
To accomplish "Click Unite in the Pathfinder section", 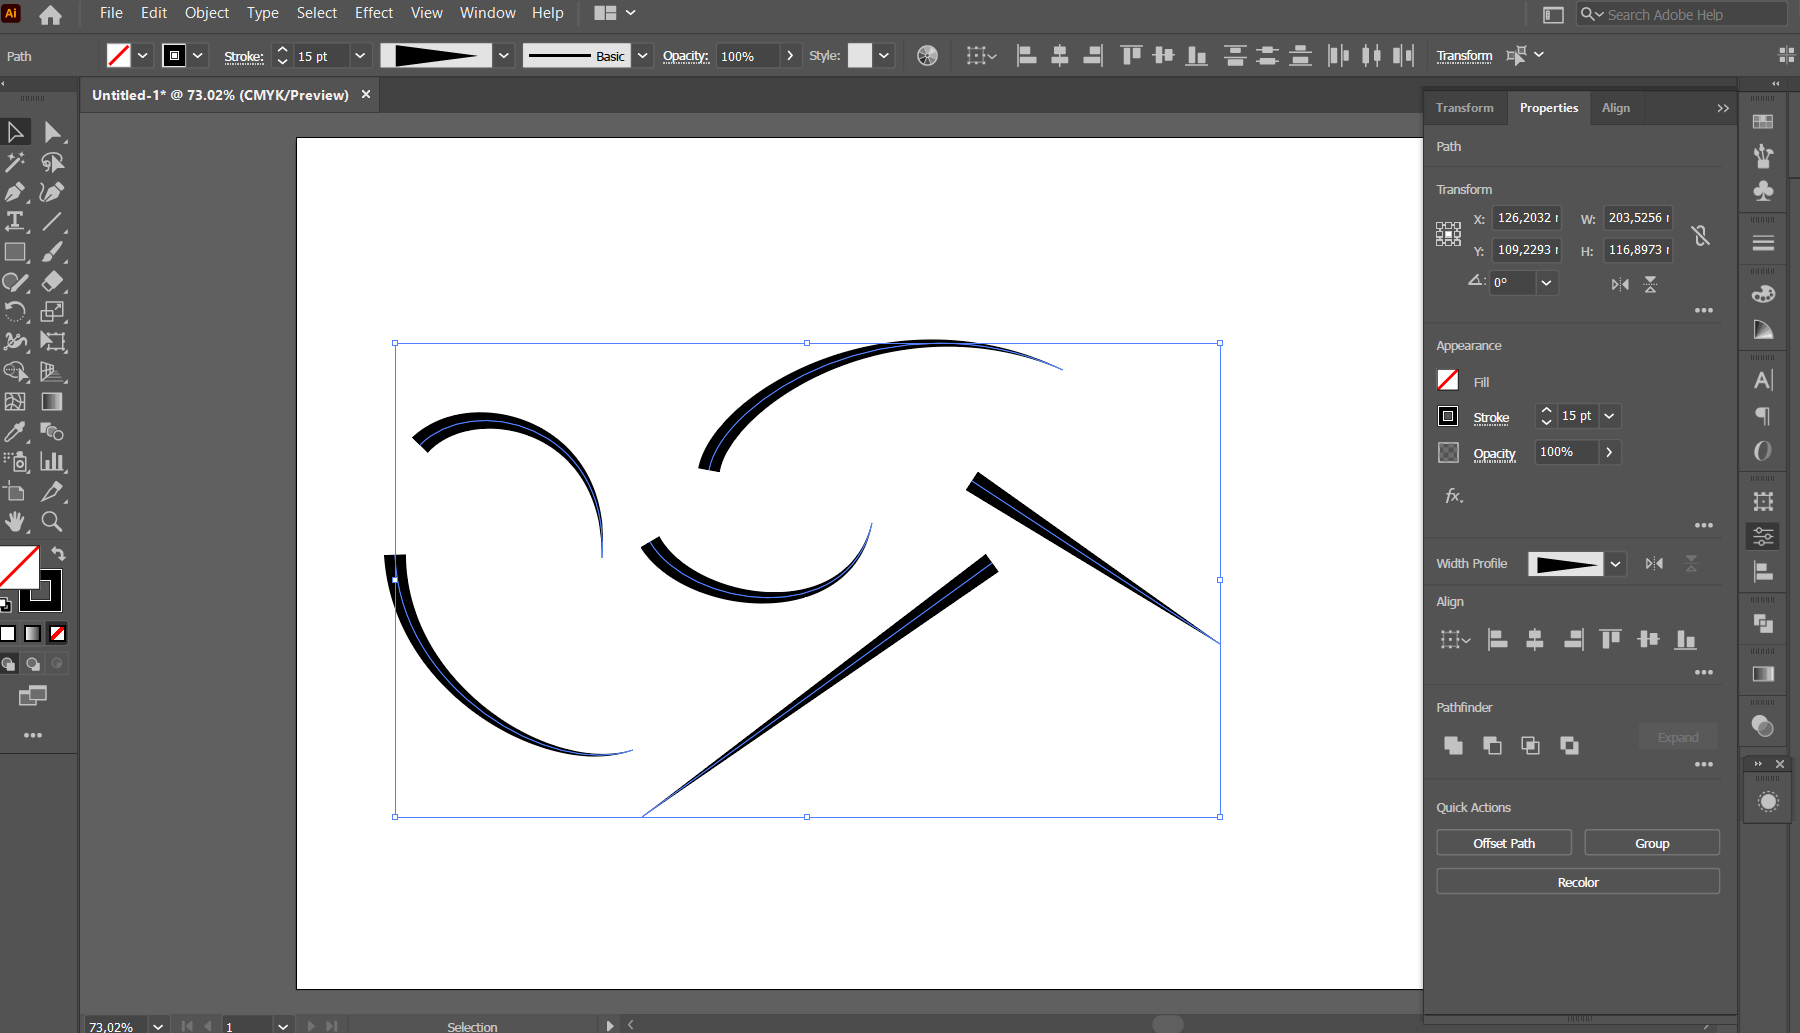I will [1453, 745].
